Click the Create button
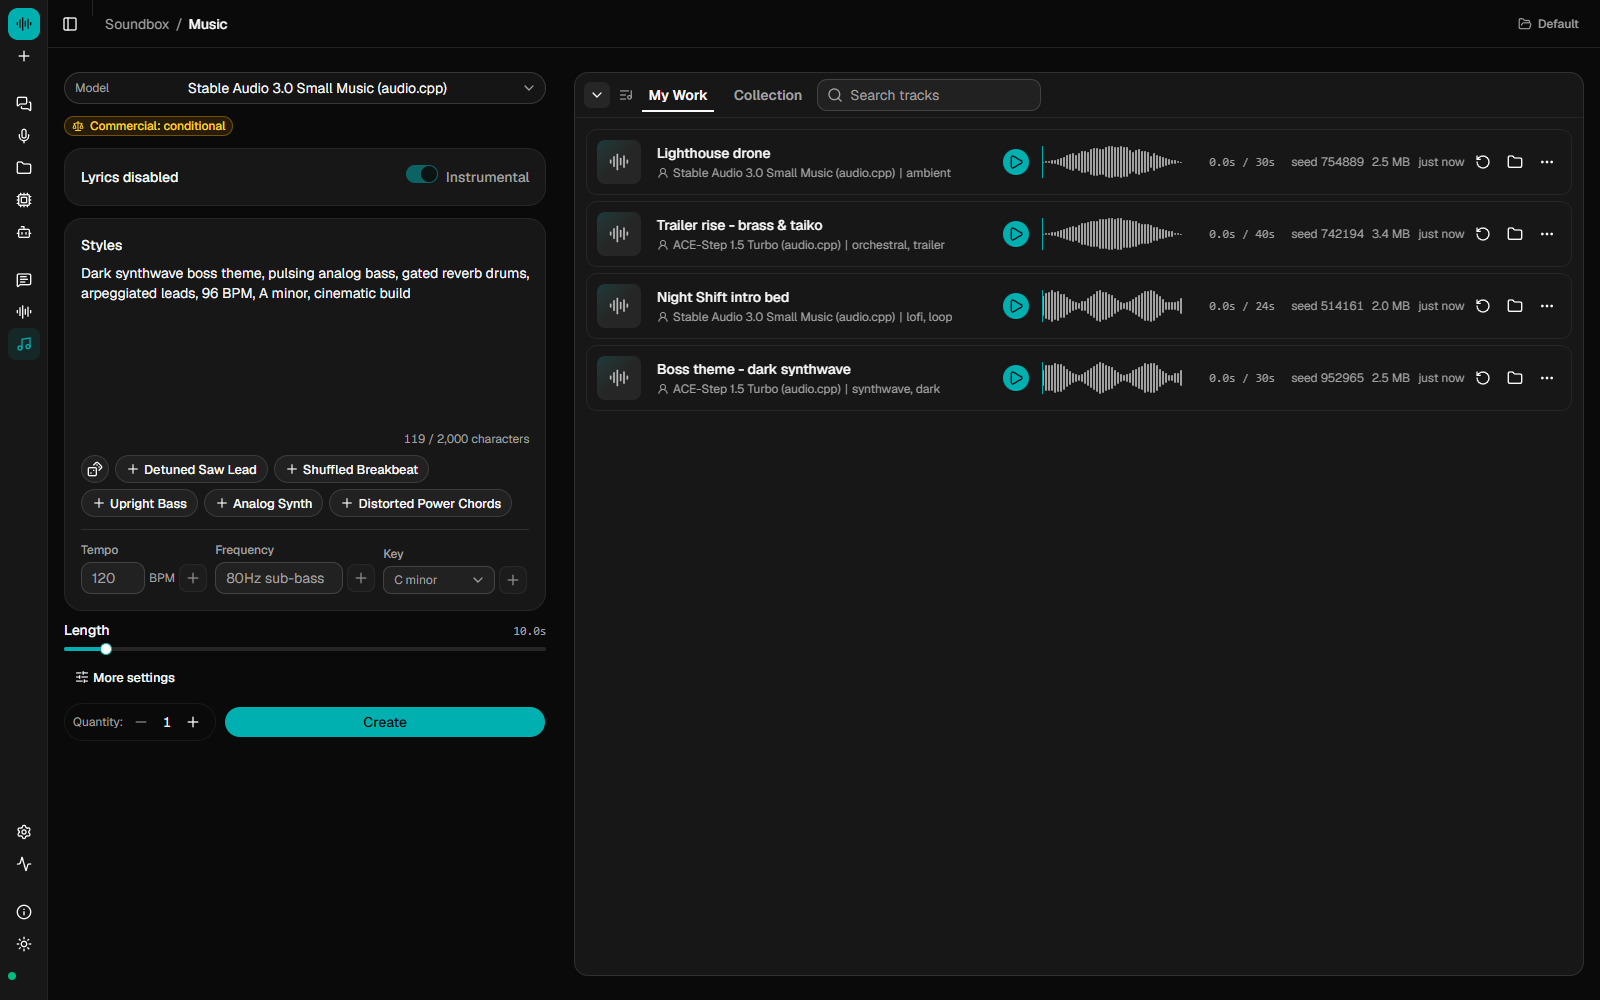Viewport: 1600px width, 1000px height. (x=385, y=722)
